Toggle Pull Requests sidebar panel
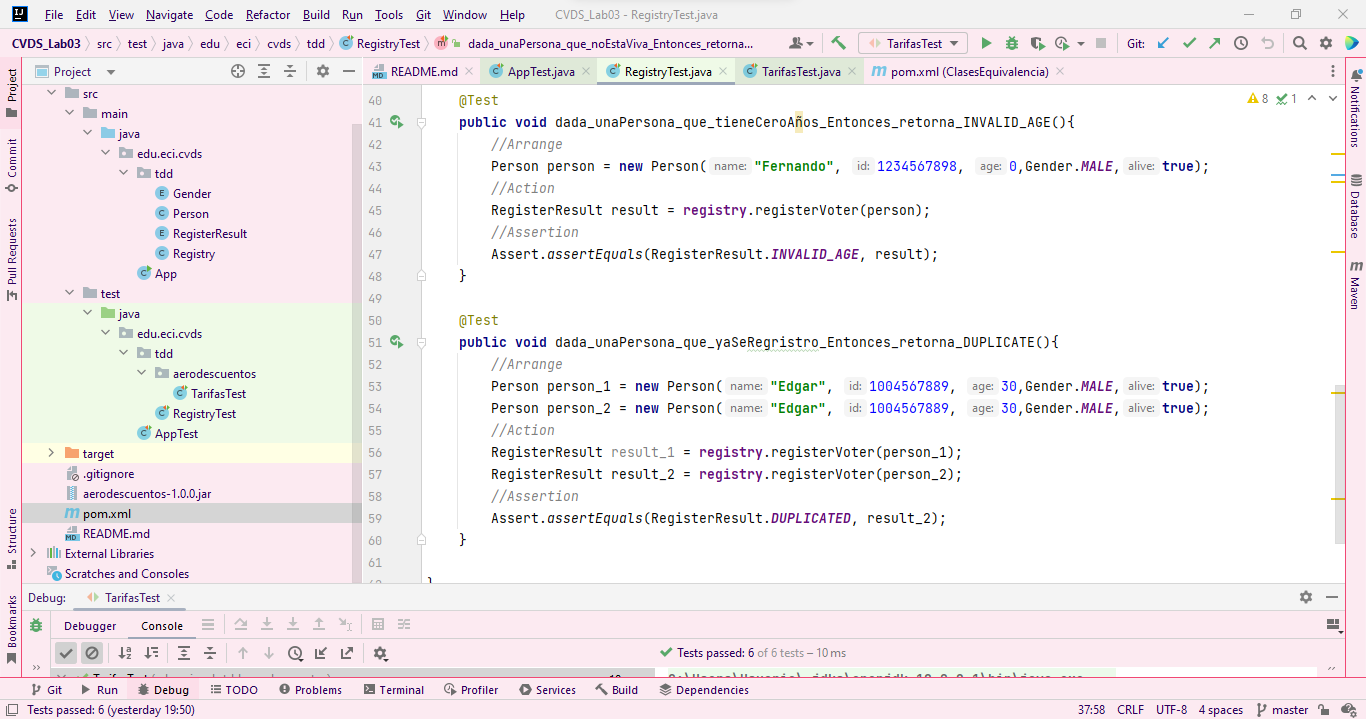This screenshot has height=719, width=1366. pyautogui.click(x=12, y=259)
